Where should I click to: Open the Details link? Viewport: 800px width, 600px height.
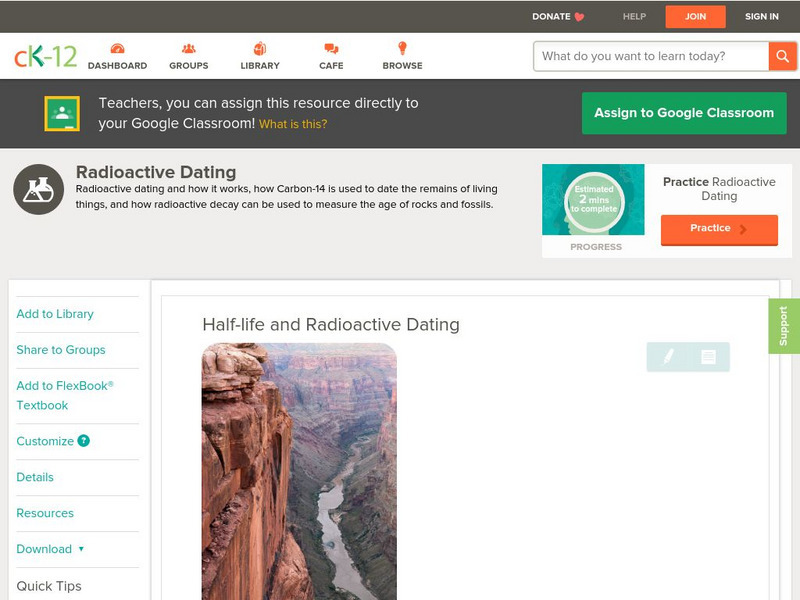coord(35,477)
